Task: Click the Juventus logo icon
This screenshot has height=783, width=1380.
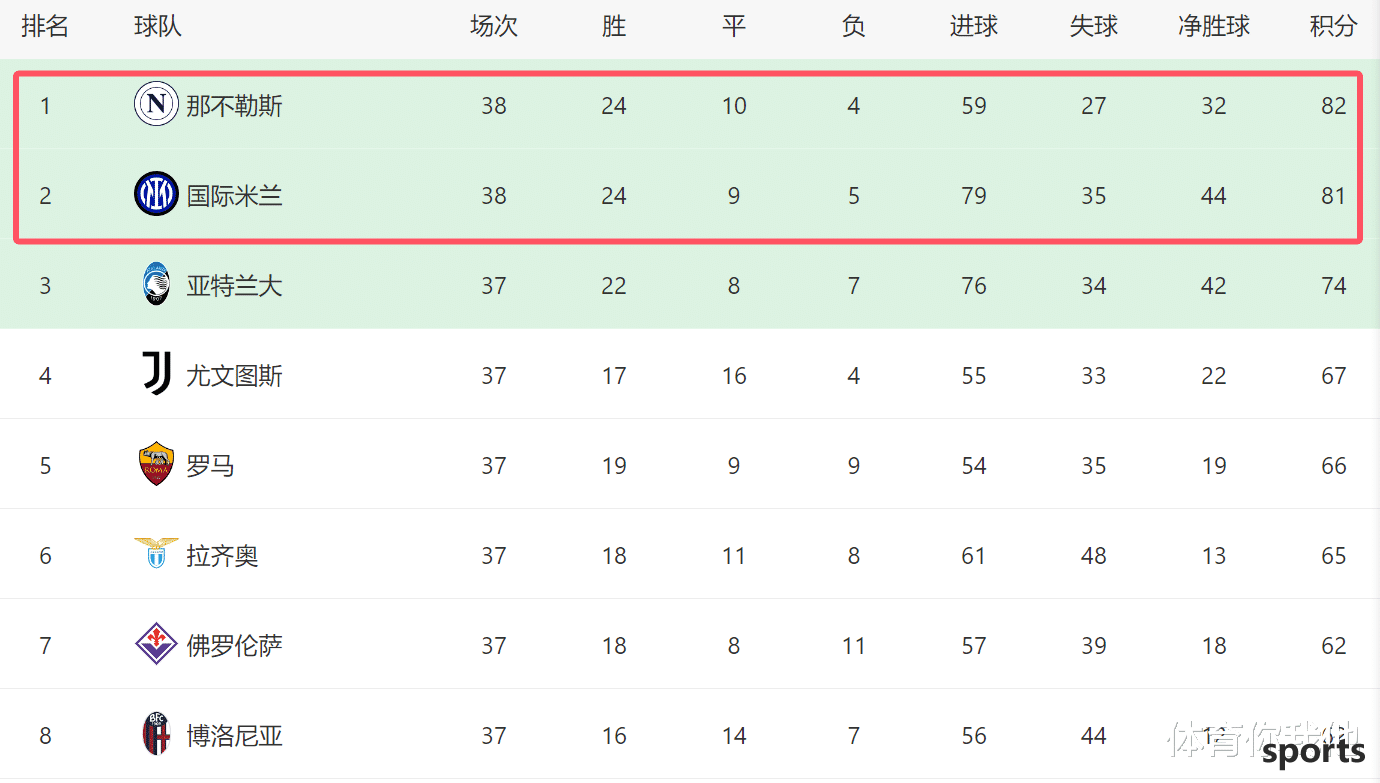Action: (156, 374)
